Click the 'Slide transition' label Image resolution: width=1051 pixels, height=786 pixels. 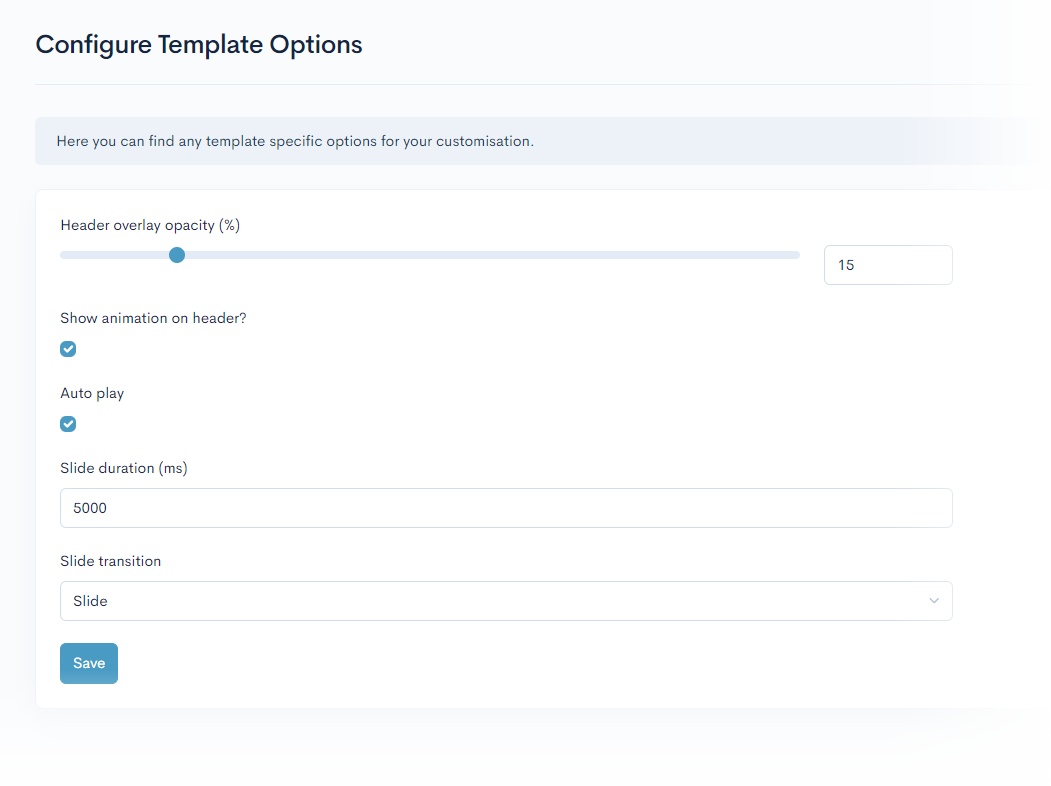click(x=110, y=561)
